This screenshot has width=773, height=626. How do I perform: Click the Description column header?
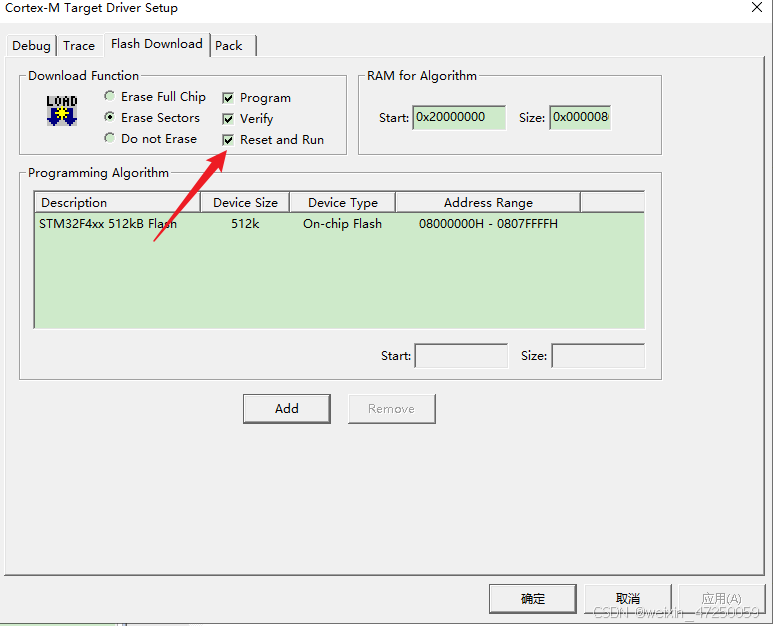(117, 203)
